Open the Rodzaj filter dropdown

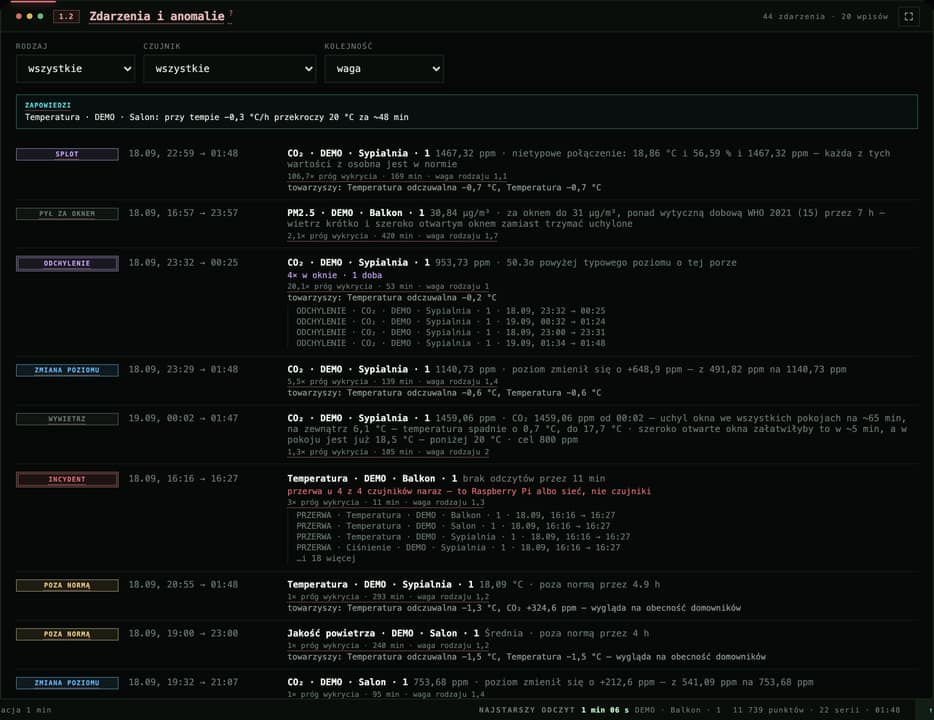(x=76, y=68)
